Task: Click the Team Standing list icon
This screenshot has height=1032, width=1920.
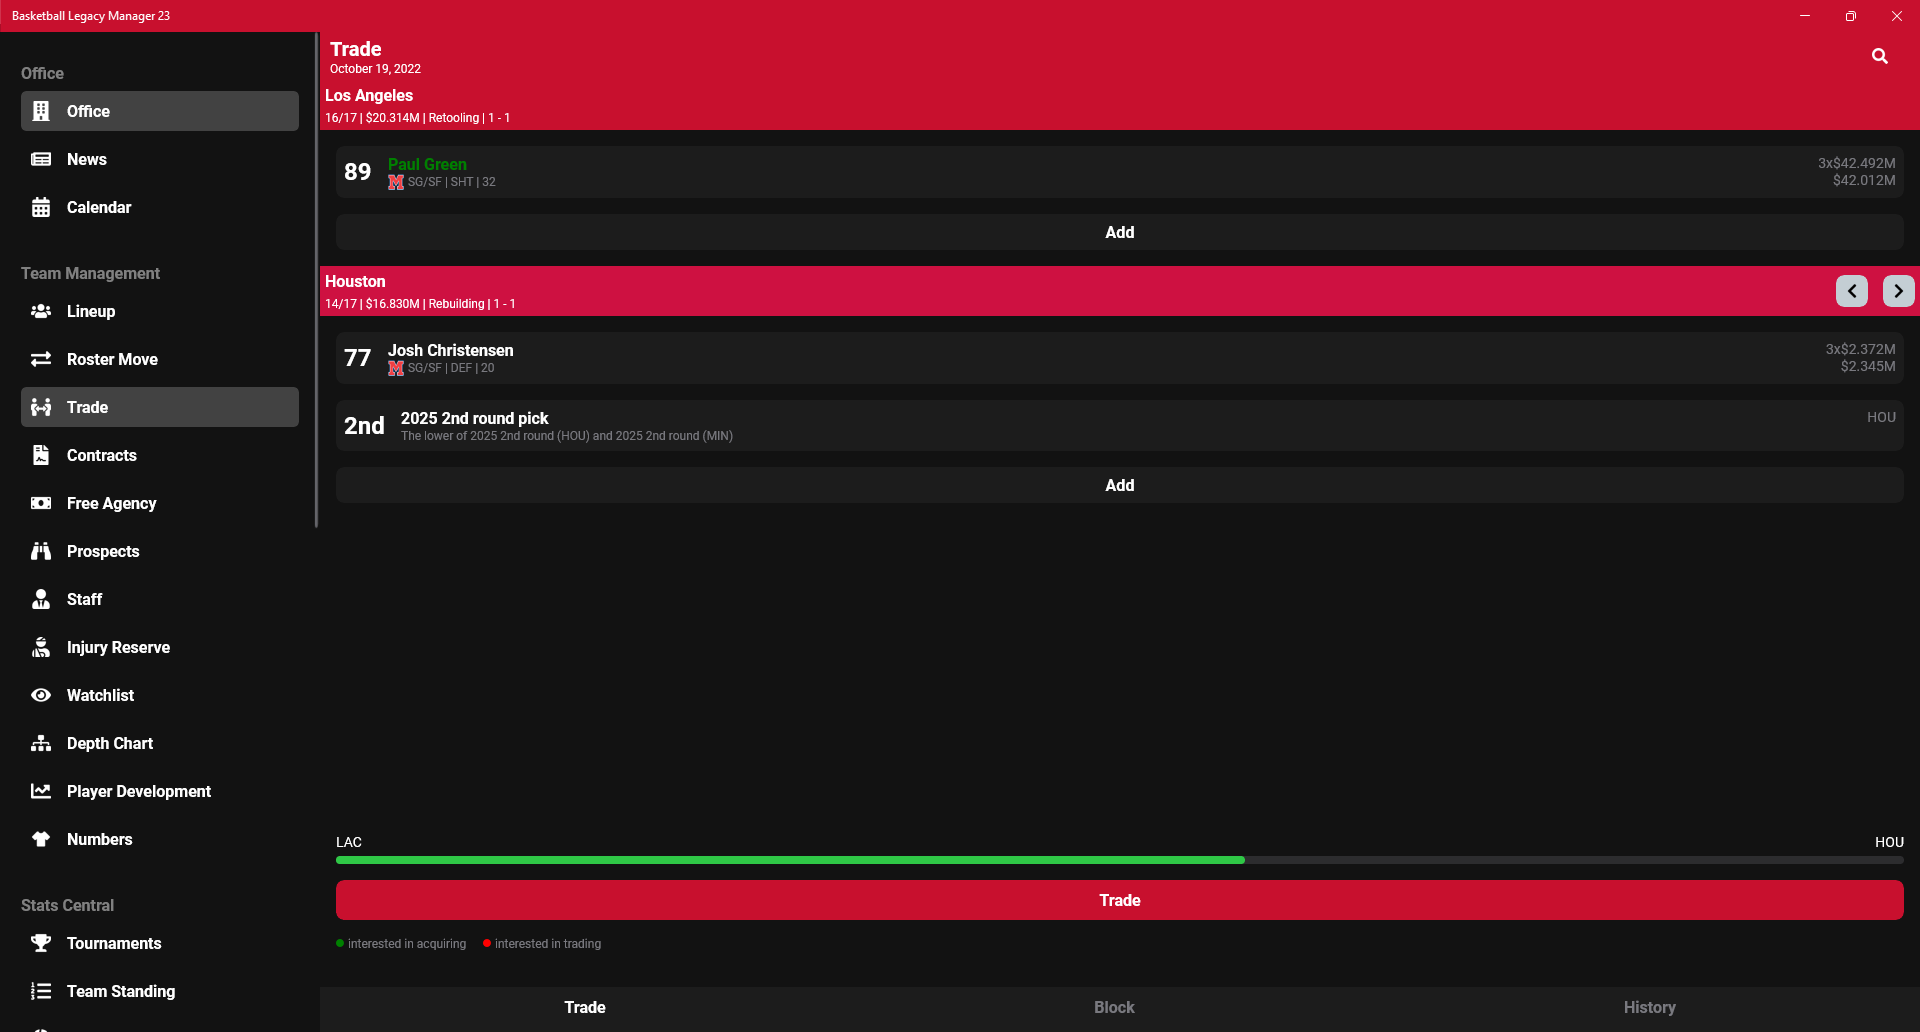Action: 41,991
